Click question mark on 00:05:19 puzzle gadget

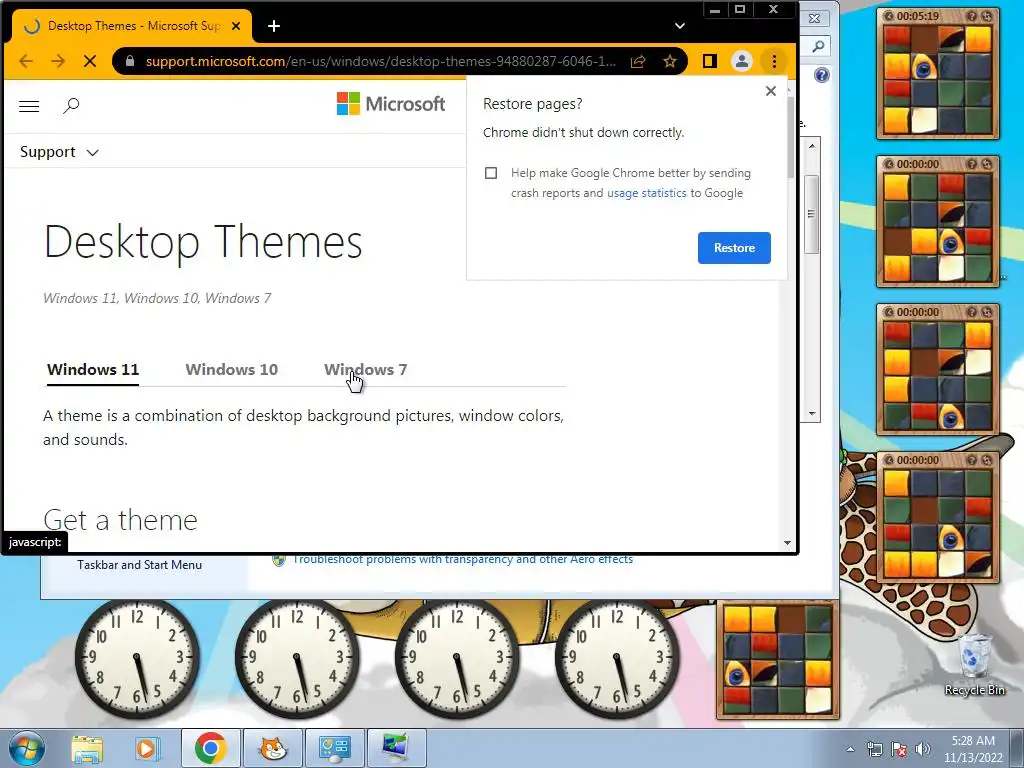(x=972, y=16)
